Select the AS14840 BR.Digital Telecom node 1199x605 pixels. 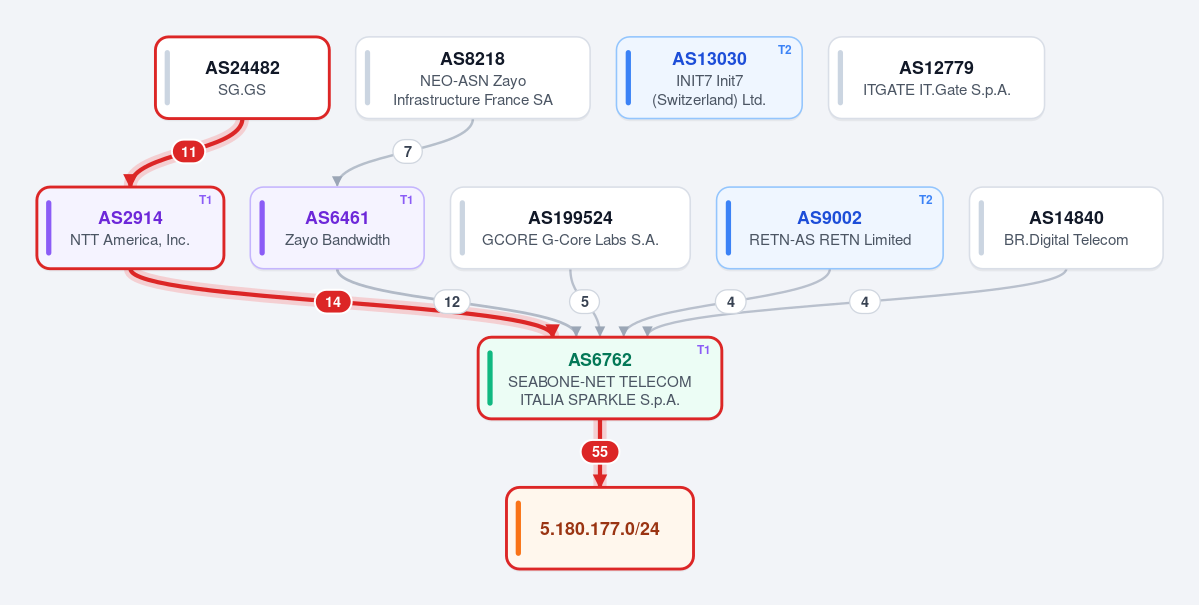pos(1066,228)
